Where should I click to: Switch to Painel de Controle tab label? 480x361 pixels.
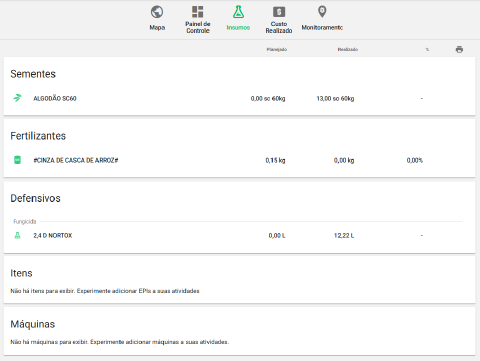tap(198, 27)
